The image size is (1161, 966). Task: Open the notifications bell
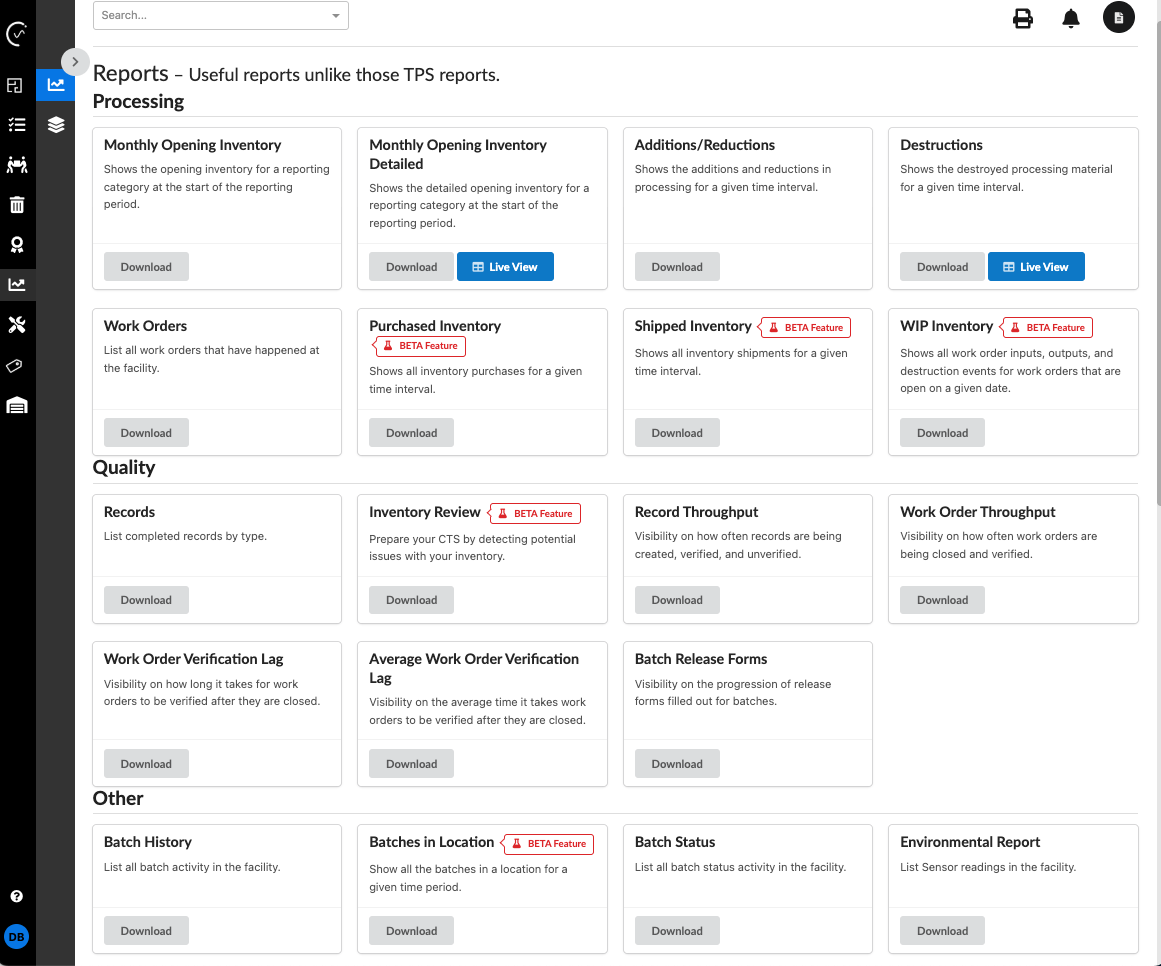point(1071,18)
